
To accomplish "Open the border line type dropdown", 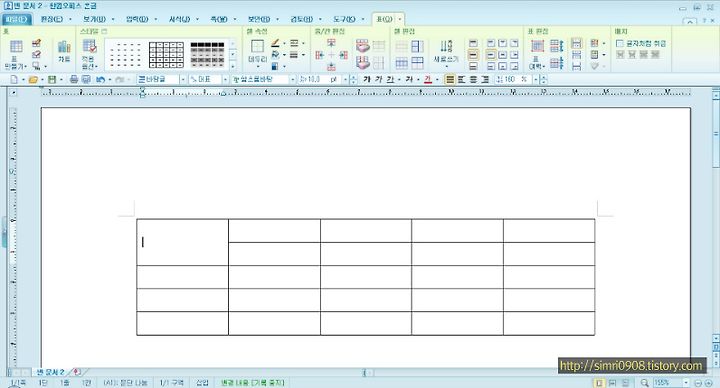I will tap(304, 43).
